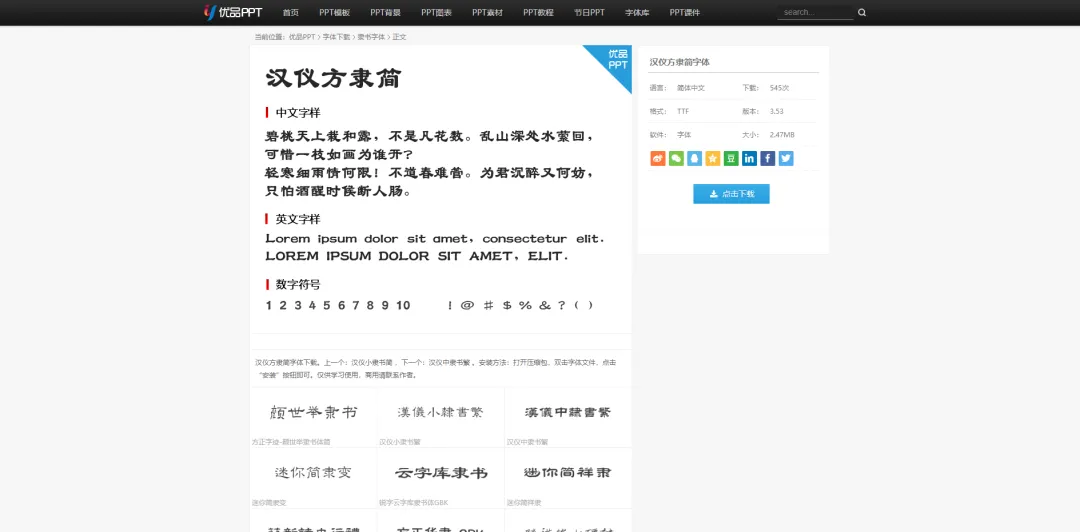
Task: Click the search magnifier icon
Action: (862, 12)
